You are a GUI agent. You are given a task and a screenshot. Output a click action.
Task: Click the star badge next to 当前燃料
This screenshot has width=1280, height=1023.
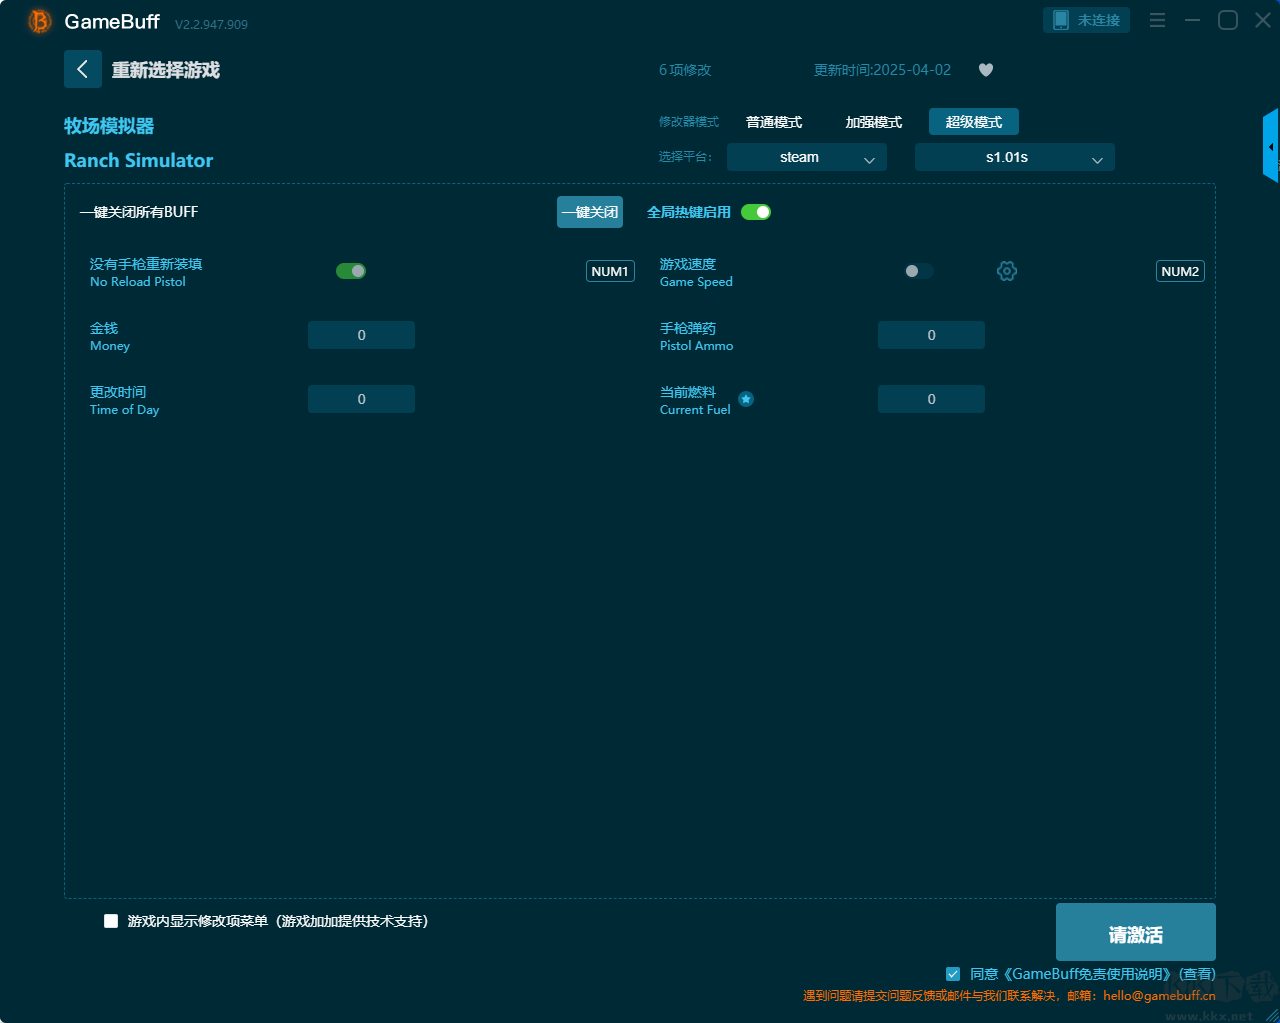coord(746,398)
